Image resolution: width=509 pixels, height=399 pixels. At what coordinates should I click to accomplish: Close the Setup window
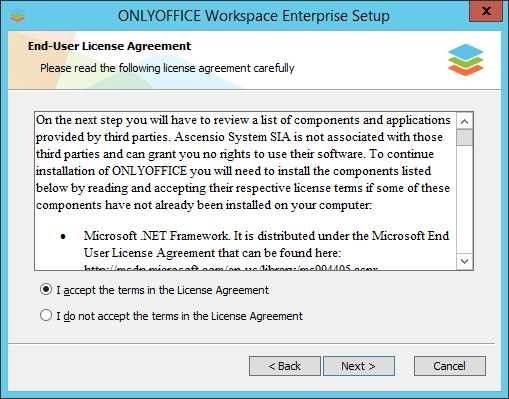(486, 12)
